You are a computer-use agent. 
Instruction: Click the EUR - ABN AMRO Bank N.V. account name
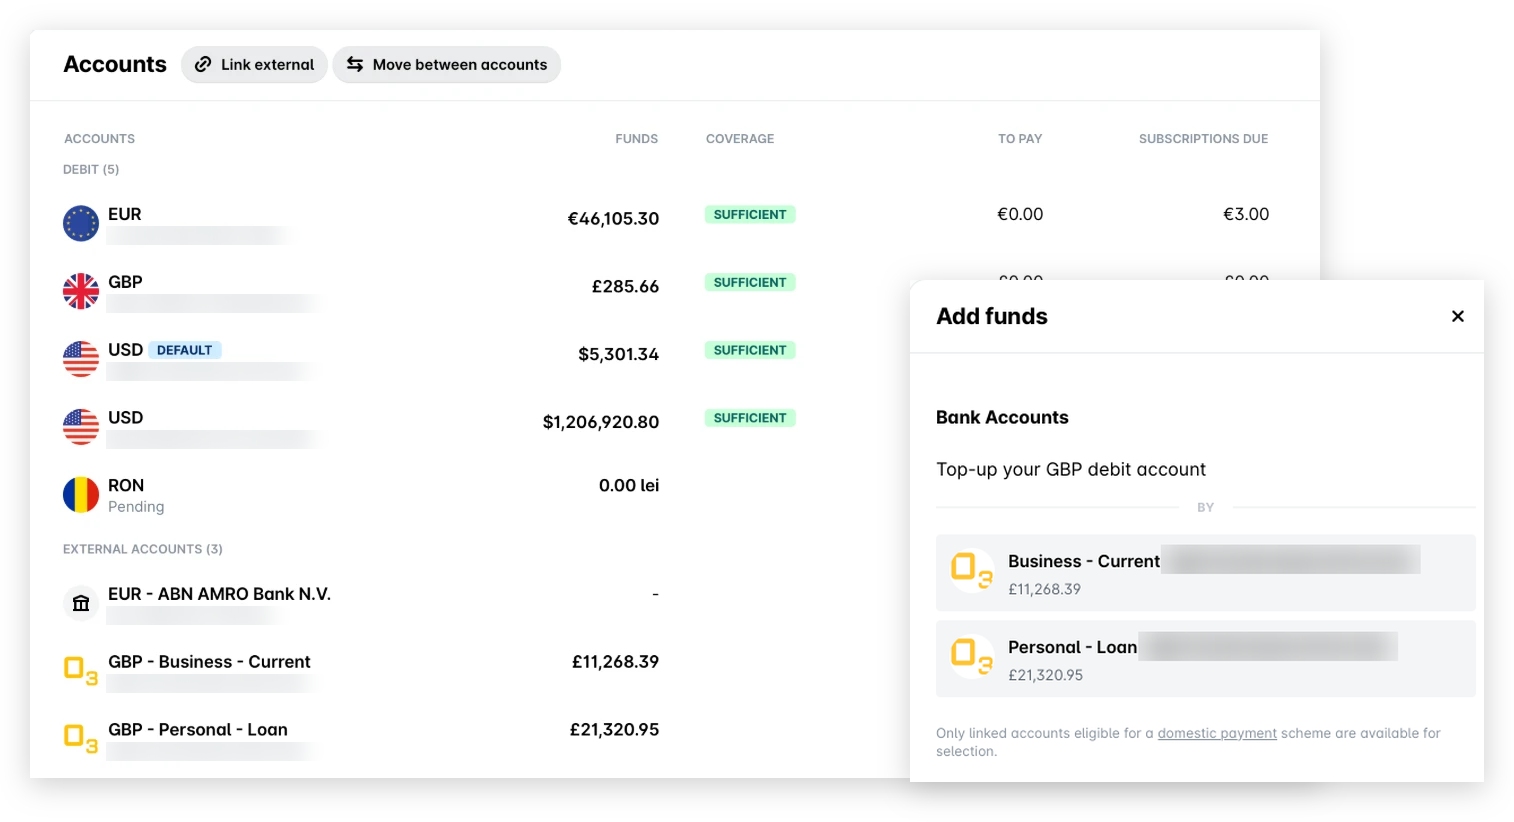(219, 594)
